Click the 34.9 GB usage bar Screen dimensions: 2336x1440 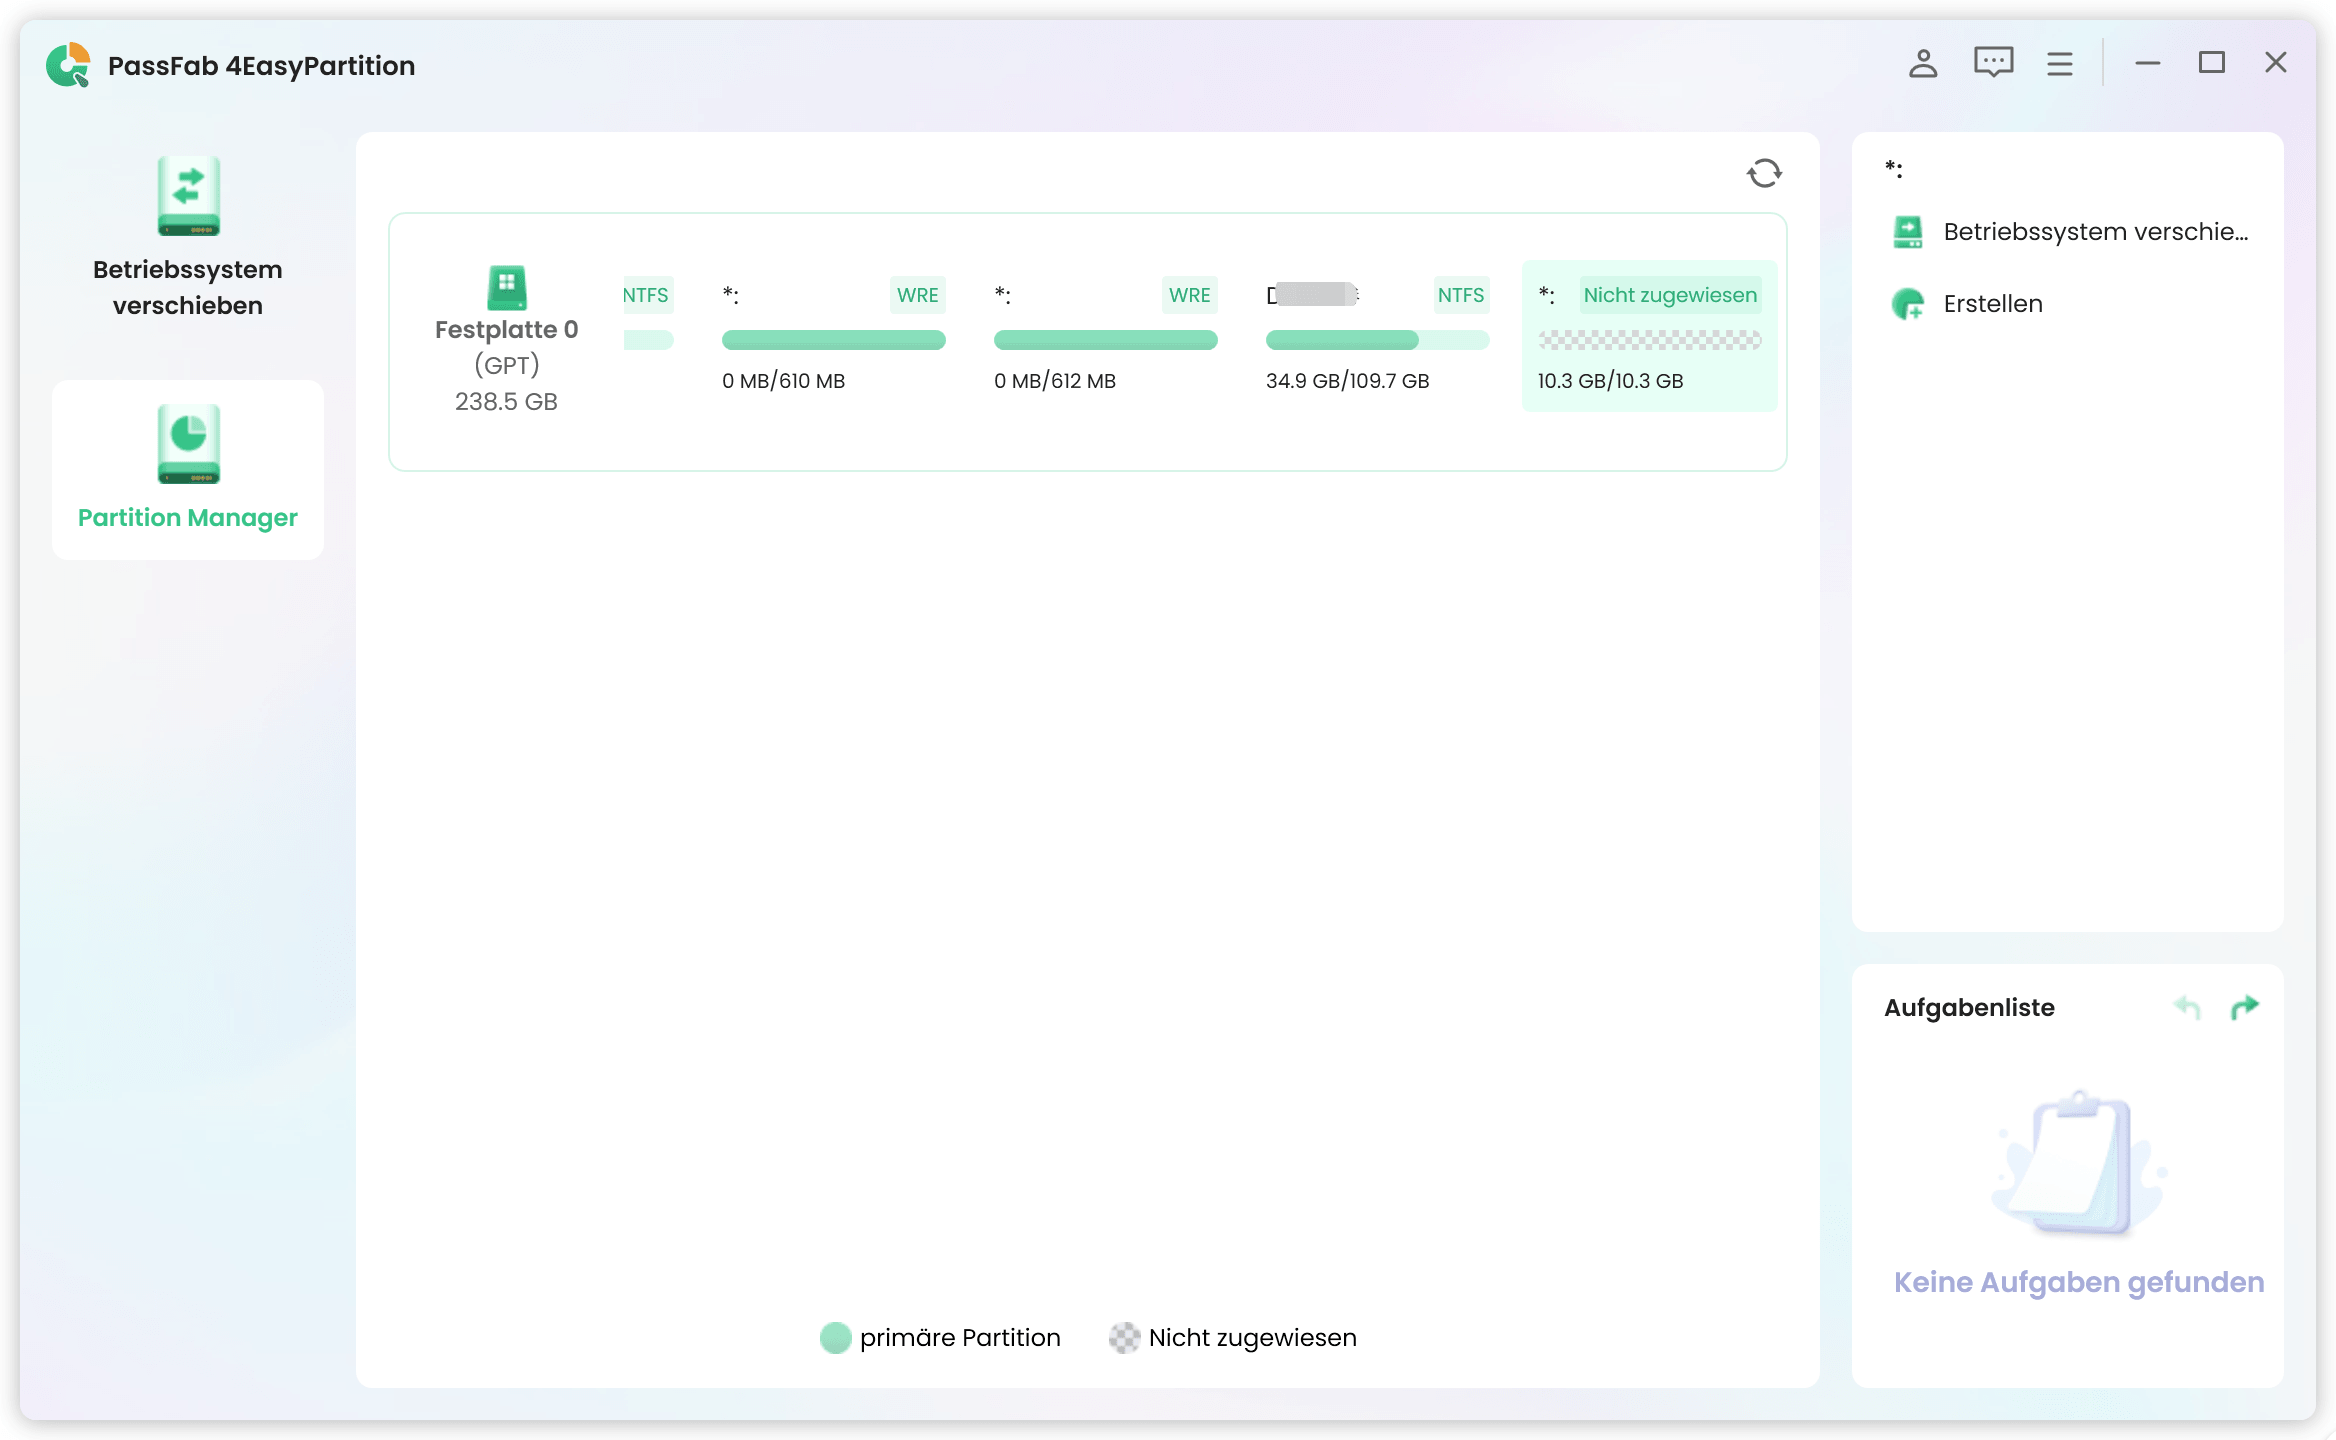(1342, 340)
